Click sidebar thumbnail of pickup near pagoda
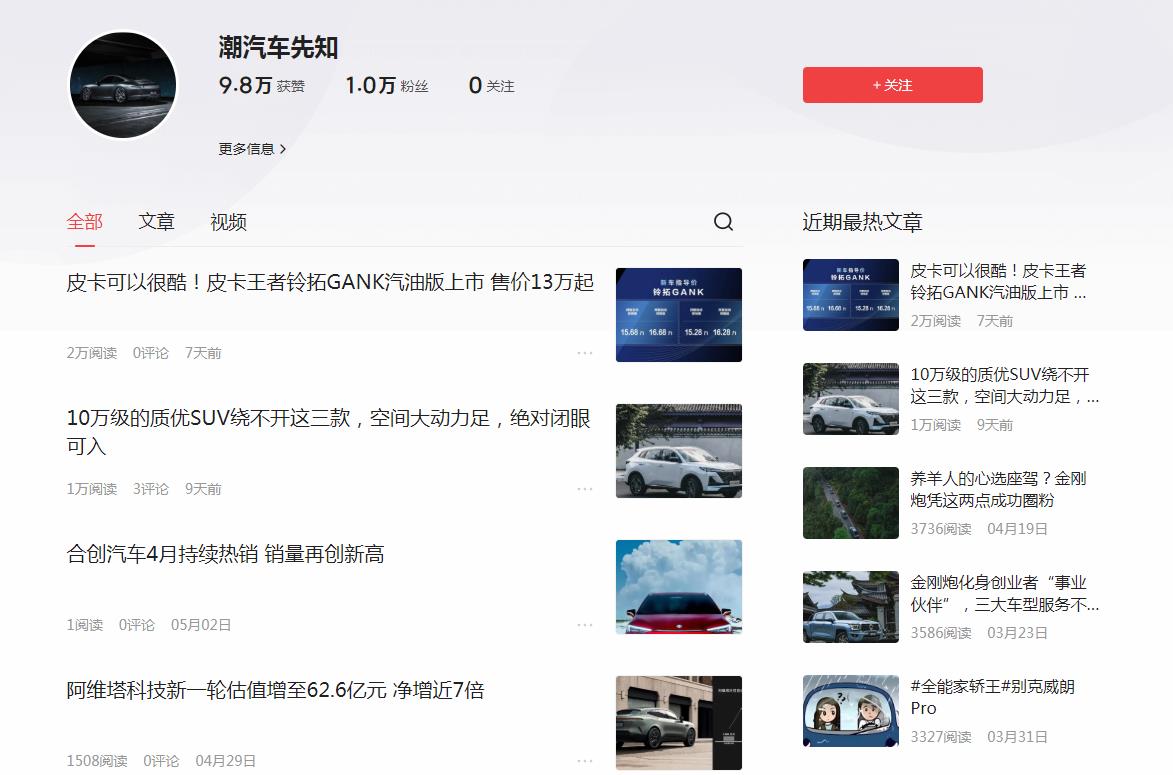The height and width of the screenshot is (775, 1173). click(x=851, y=607)
